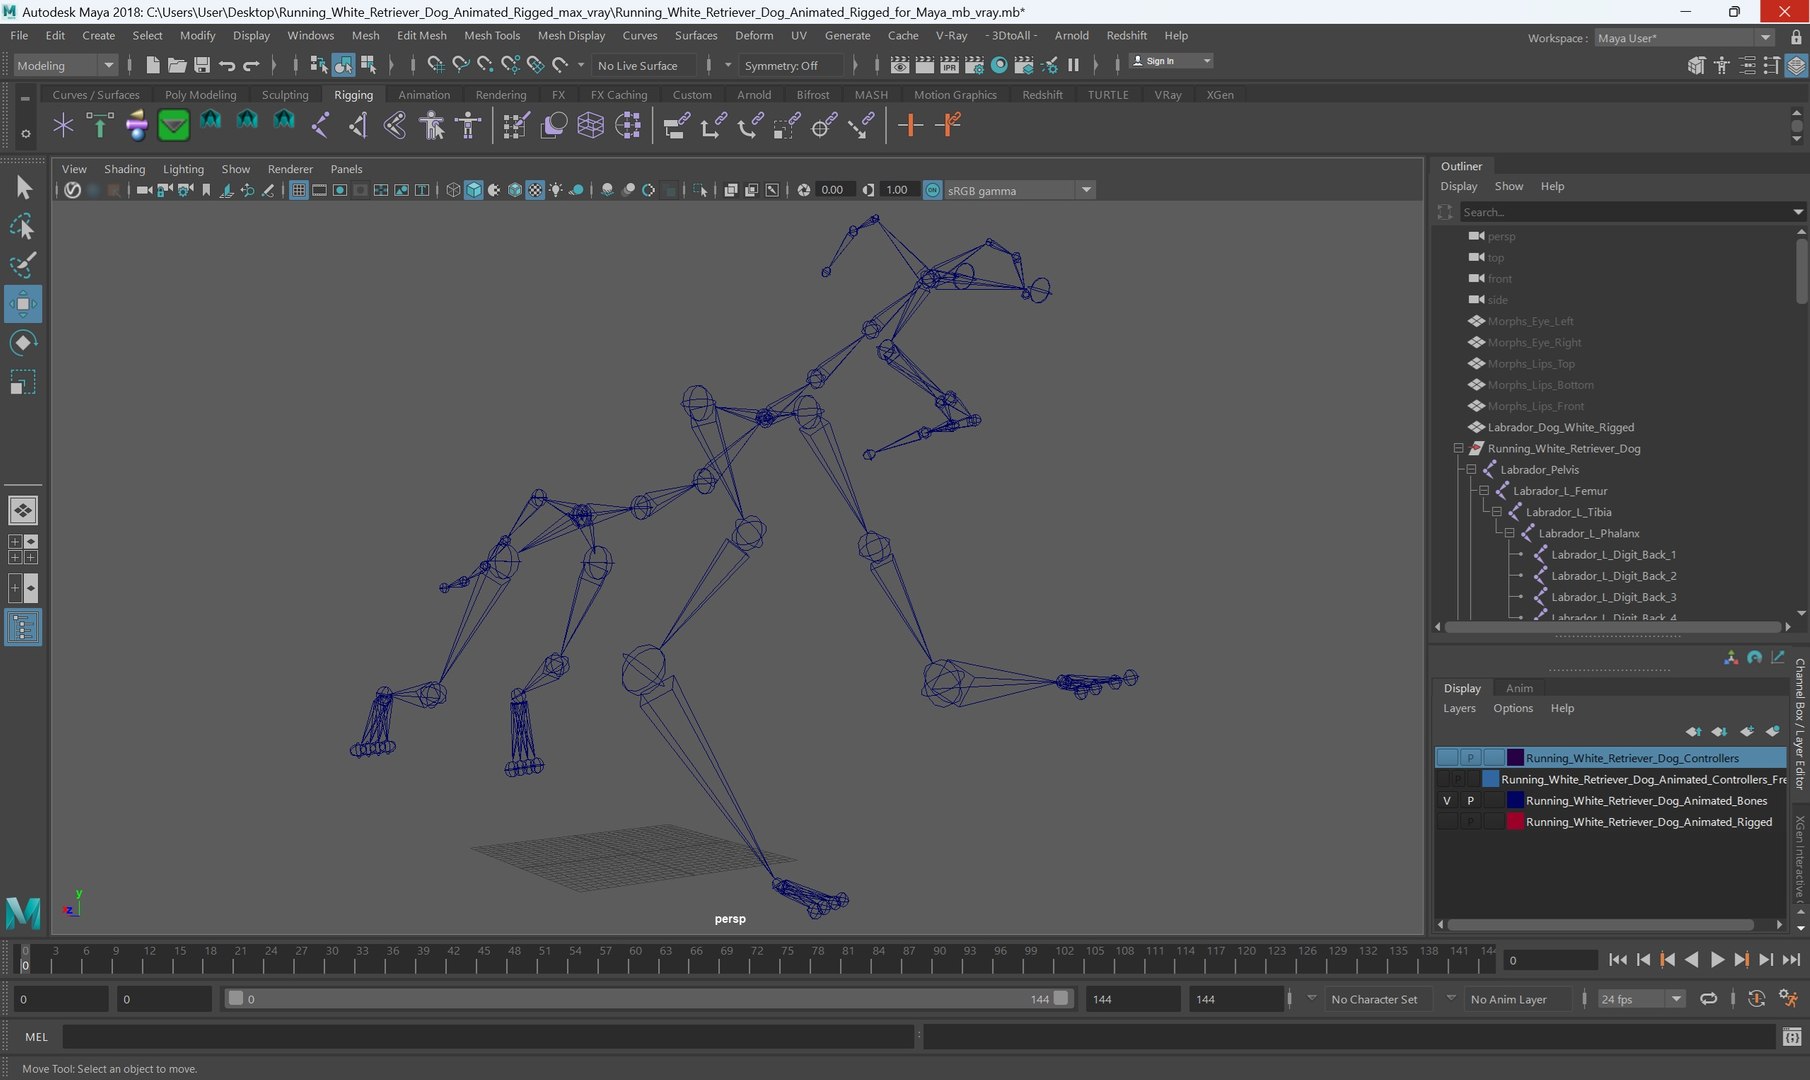Switch to the Animation shelf tab

coord(424,95)
